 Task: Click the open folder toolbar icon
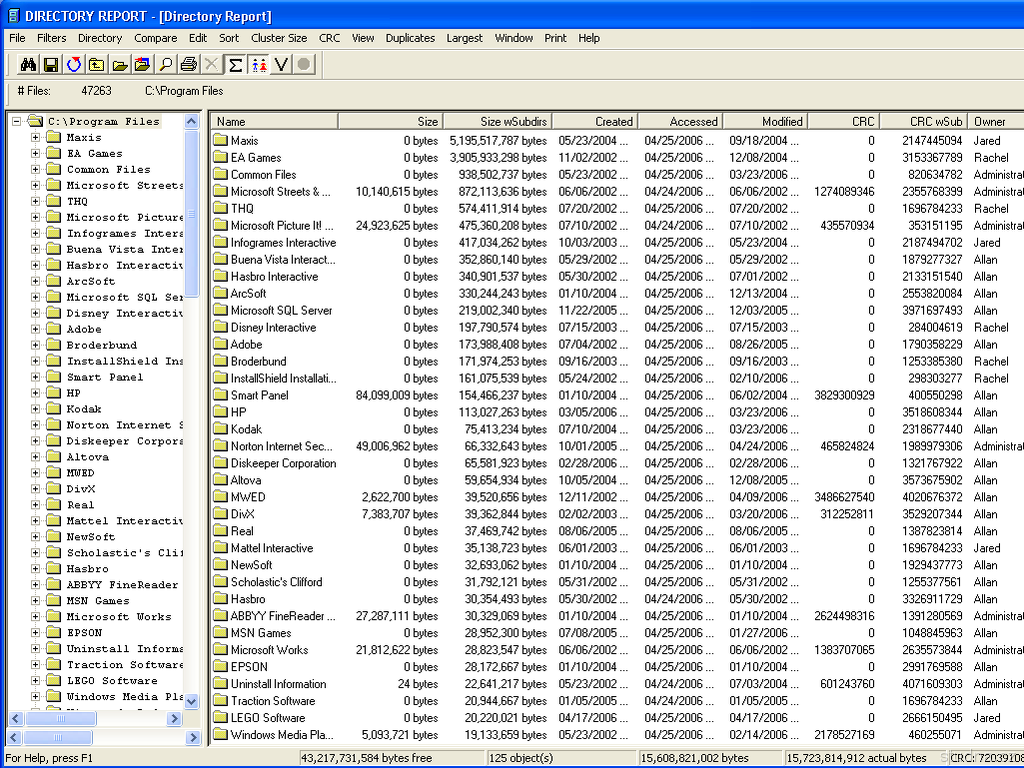(119, 65)
